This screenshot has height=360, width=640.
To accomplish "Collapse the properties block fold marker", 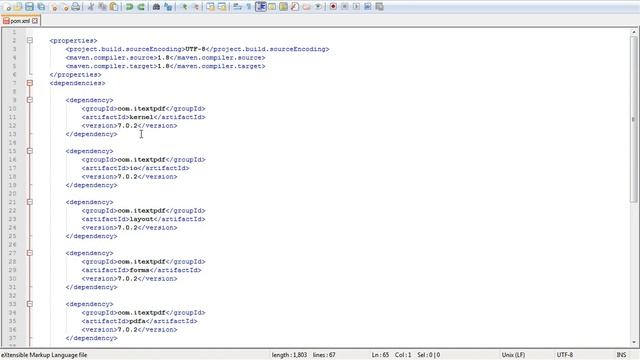I will click(x=30, y=40).
